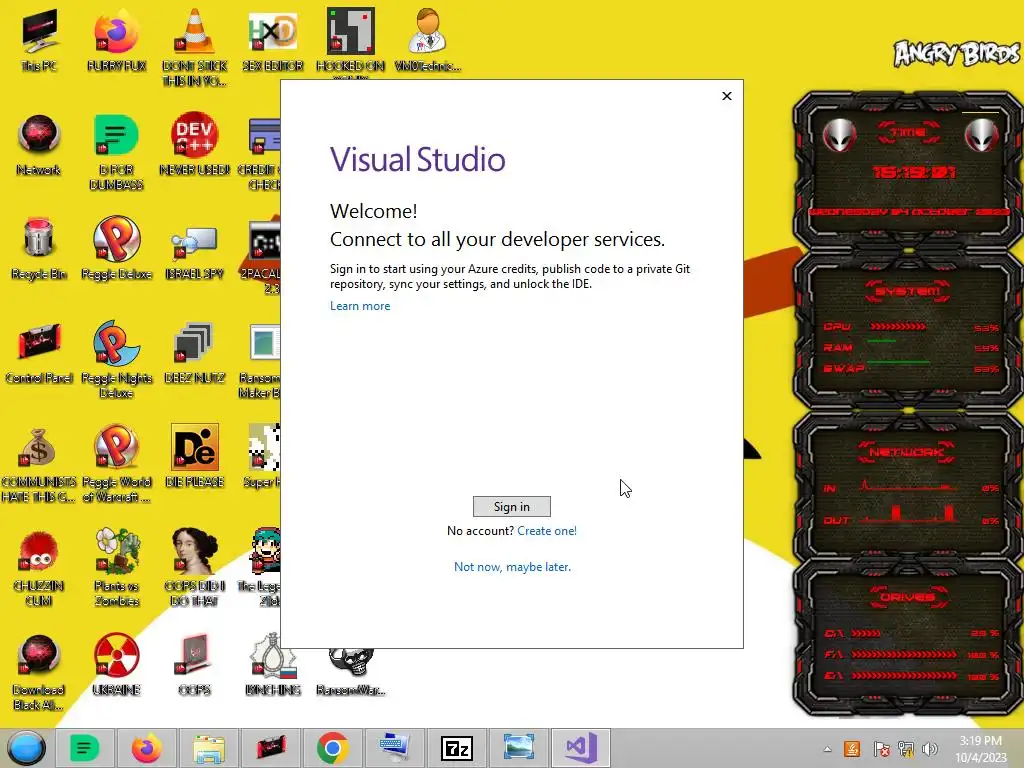Open the HOOKED ON desktop icon
The height and width of the screenshot is (768, 1024).
351,42
